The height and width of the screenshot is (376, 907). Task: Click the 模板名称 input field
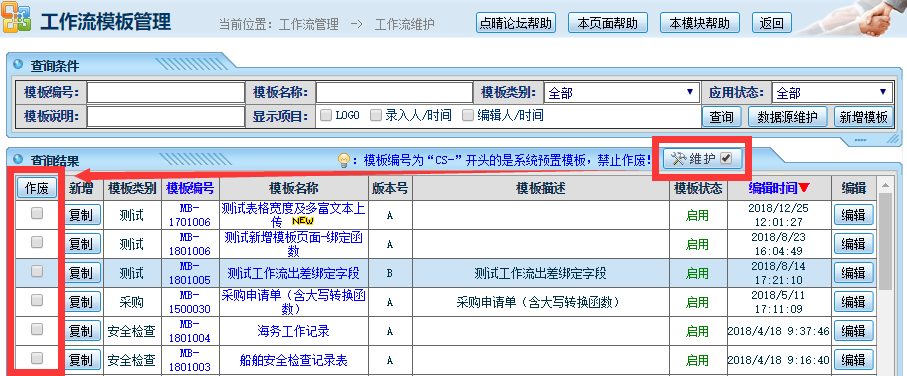click(x=394, y=93)
